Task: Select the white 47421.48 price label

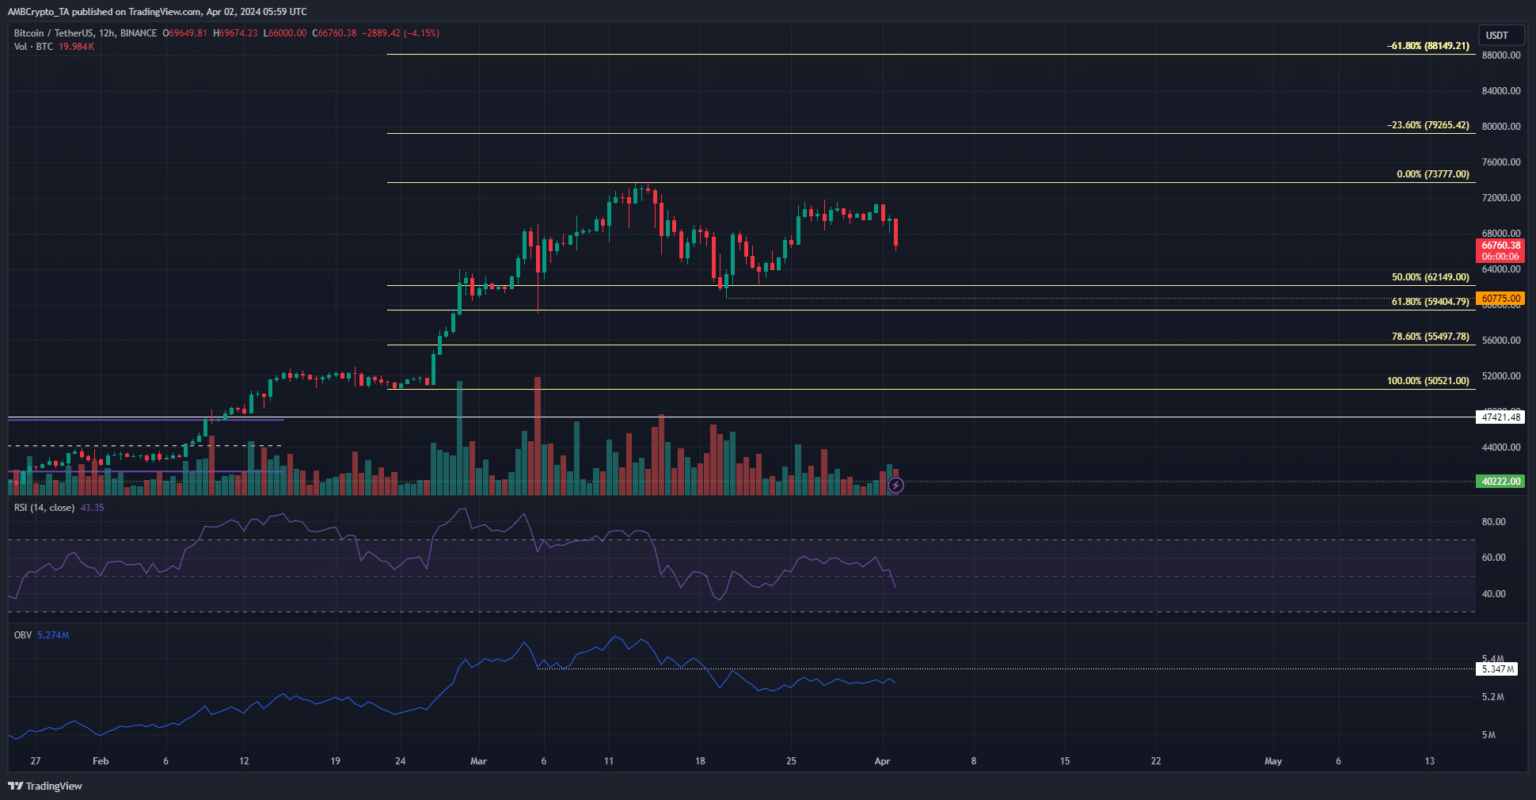Action: (1500, 417)
